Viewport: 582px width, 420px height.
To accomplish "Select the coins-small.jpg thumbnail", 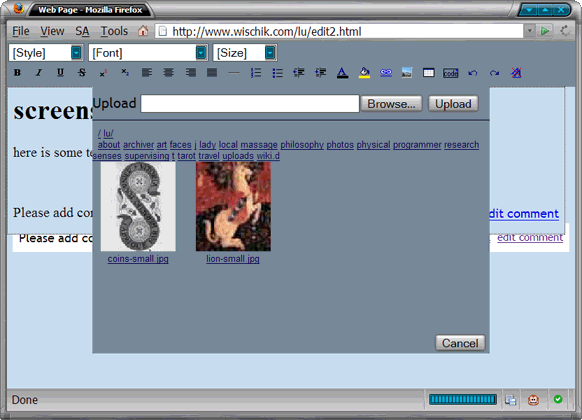I will tap(138, 206).
